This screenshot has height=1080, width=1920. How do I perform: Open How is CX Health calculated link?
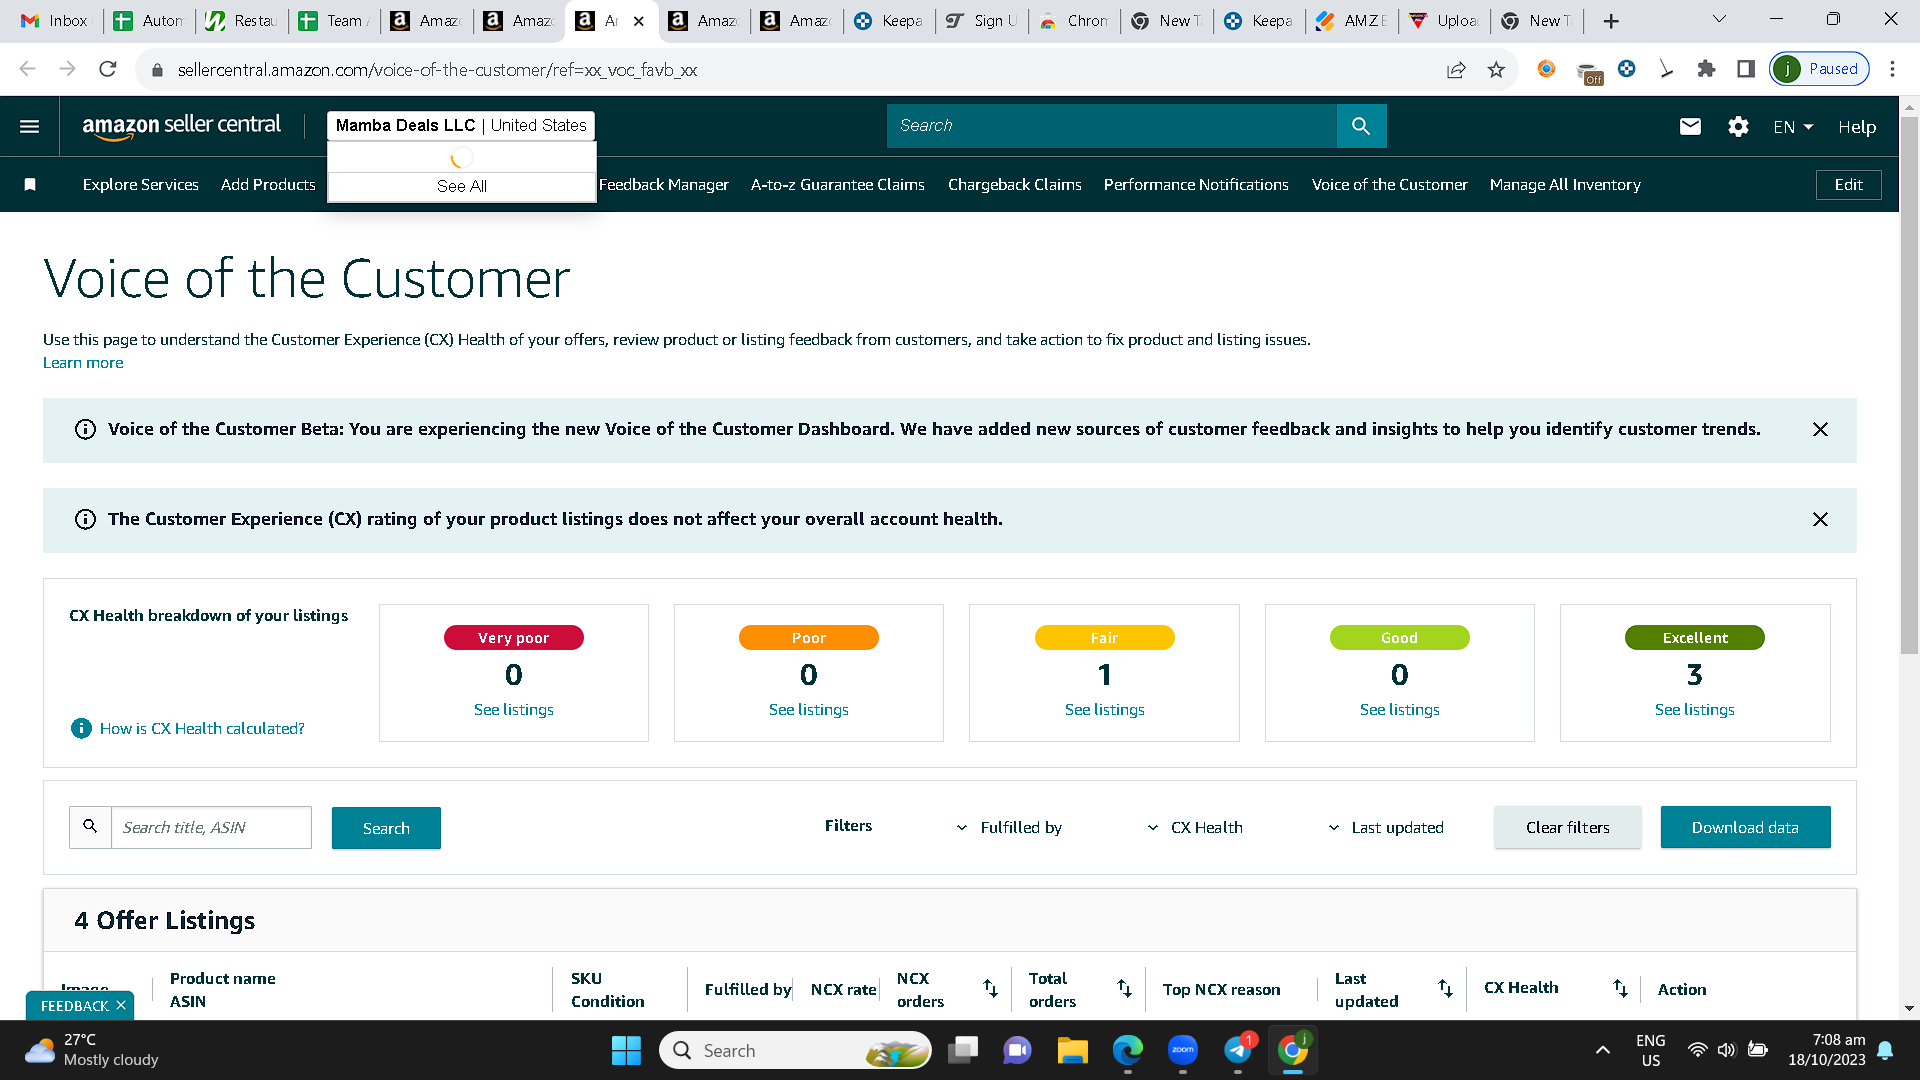(202, 729)
